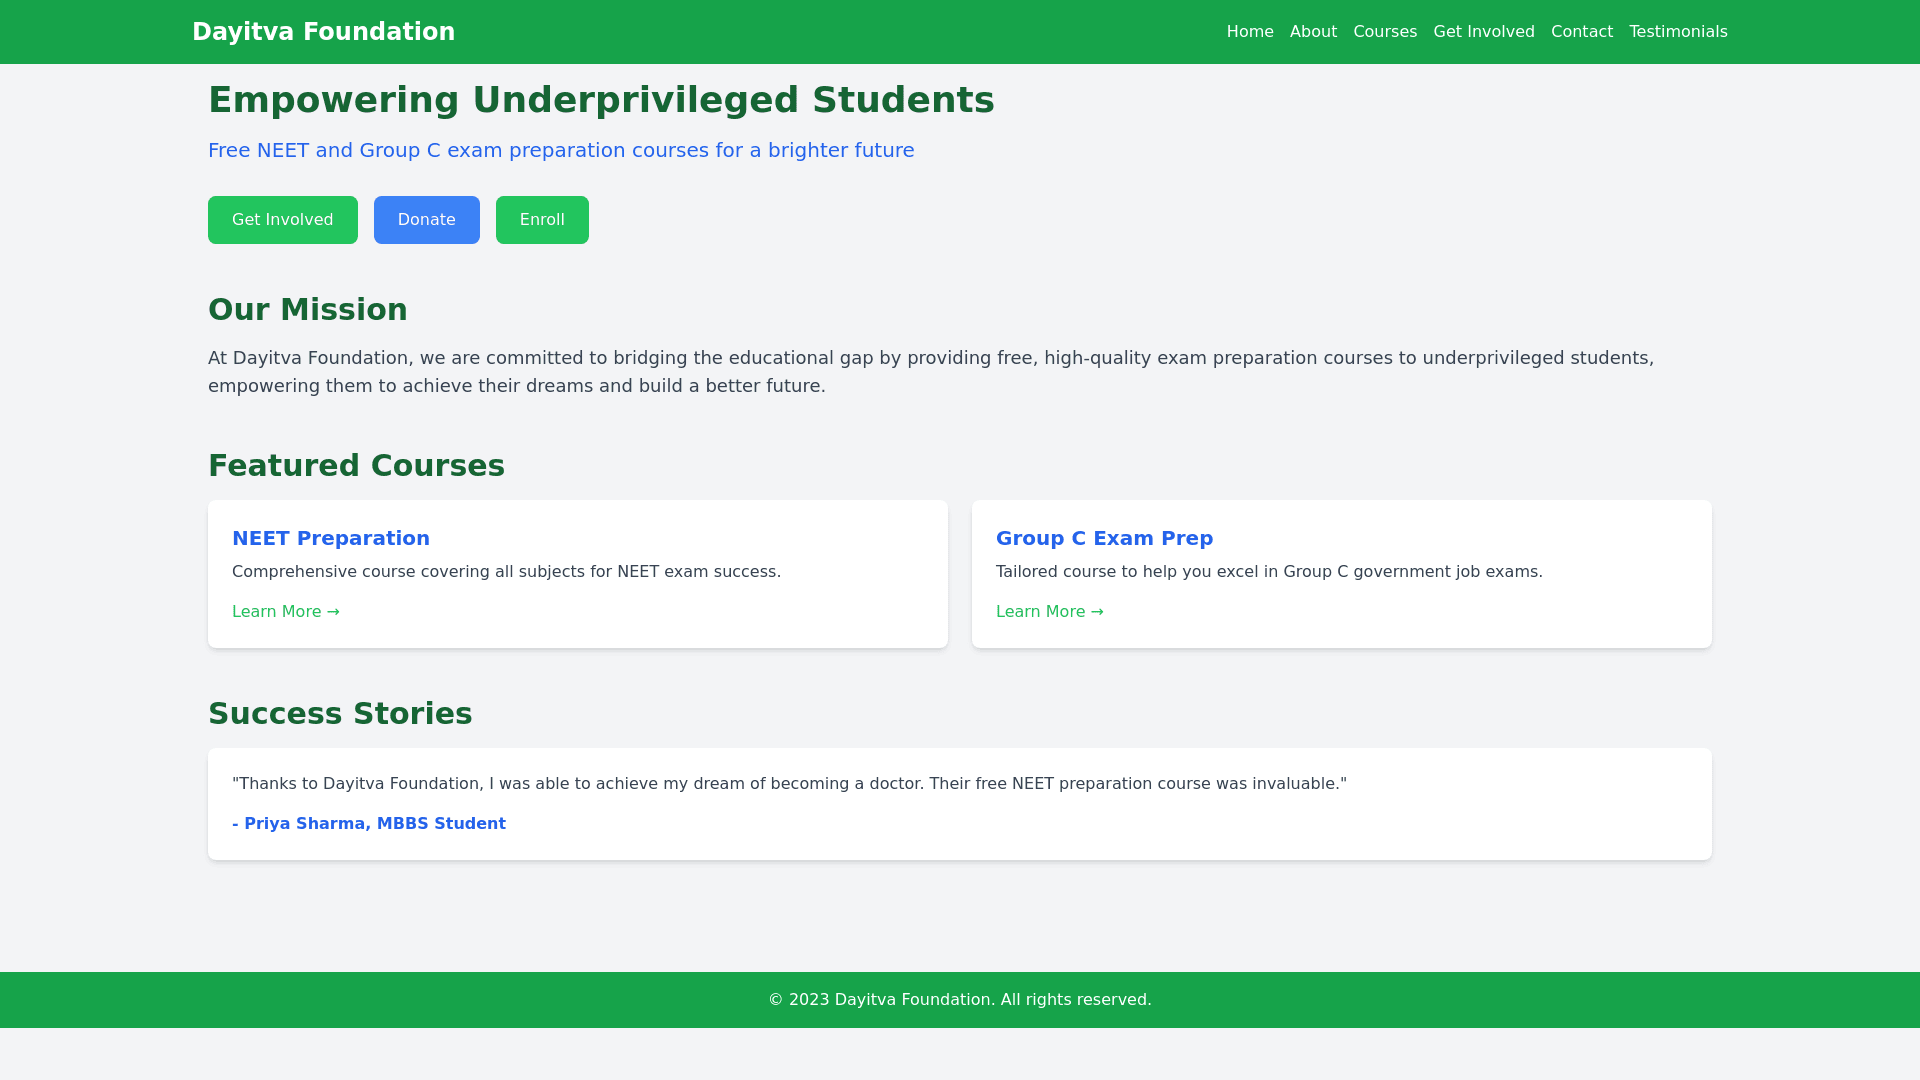Screen dimensions: 1920x1080
Task: Follow Learn More under NEET Preparation
Action: click(285, 612)
